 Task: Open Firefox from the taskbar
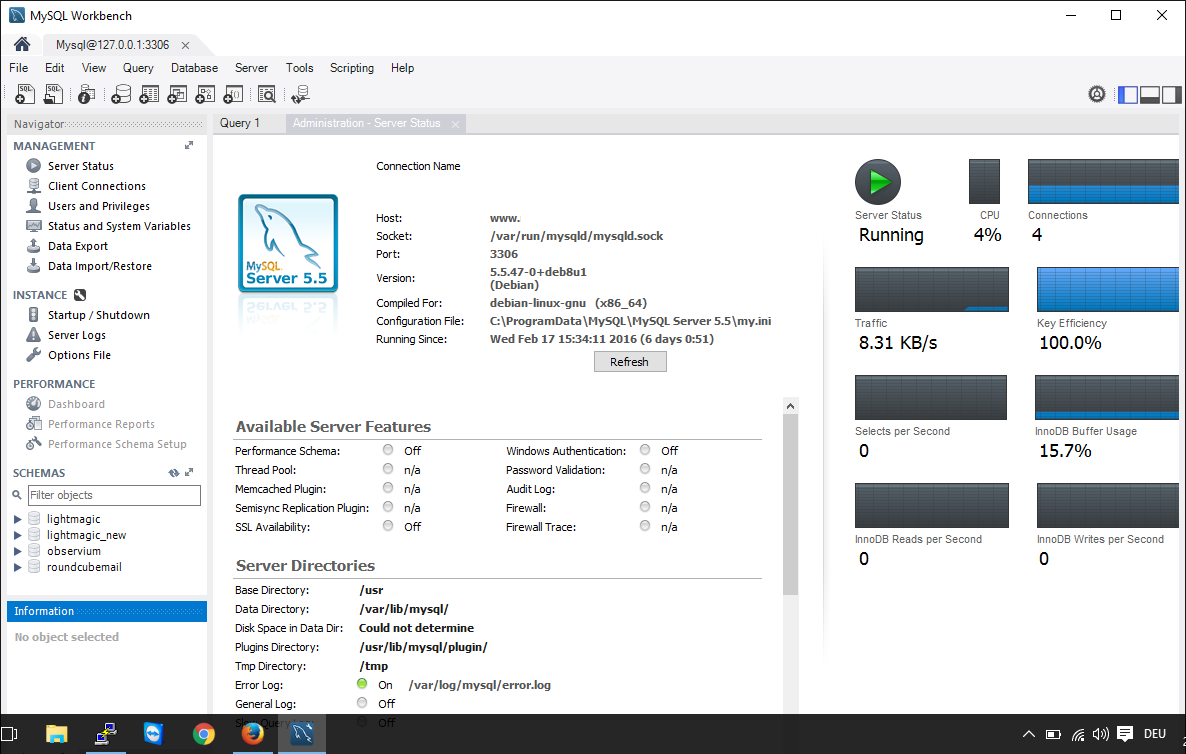(x=253, y=734)
